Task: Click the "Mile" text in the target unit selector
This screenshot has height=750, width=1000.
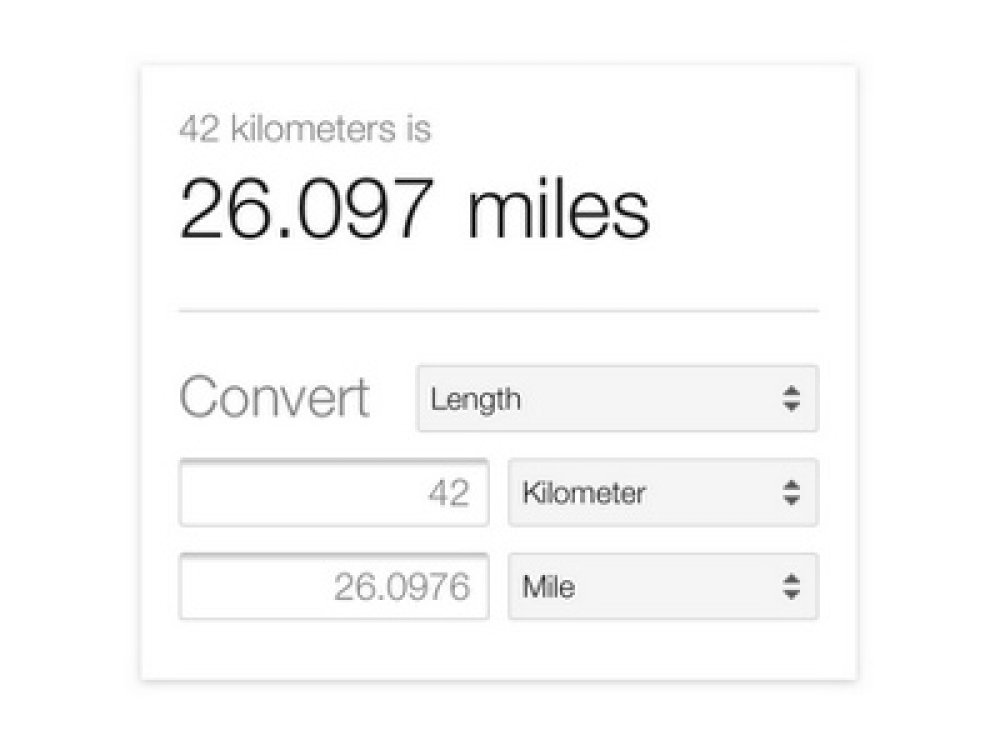Action: (549, 587)
